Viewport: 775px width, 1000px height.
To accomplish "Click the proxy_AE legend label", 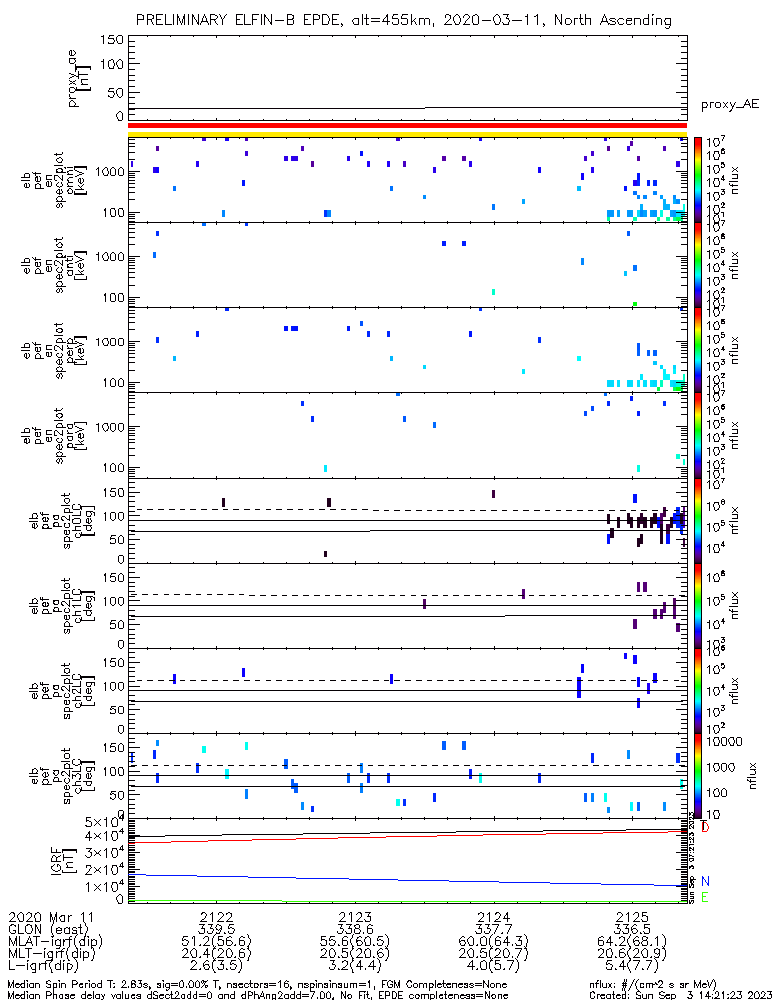I will 728,104.
